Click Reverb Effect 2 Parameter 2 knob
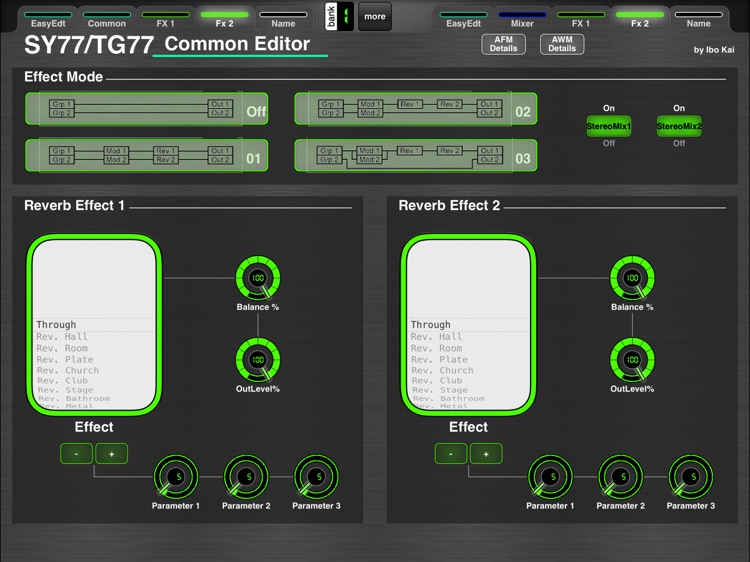750x562 pixels. pyautogui.click(x=620, y=477)
